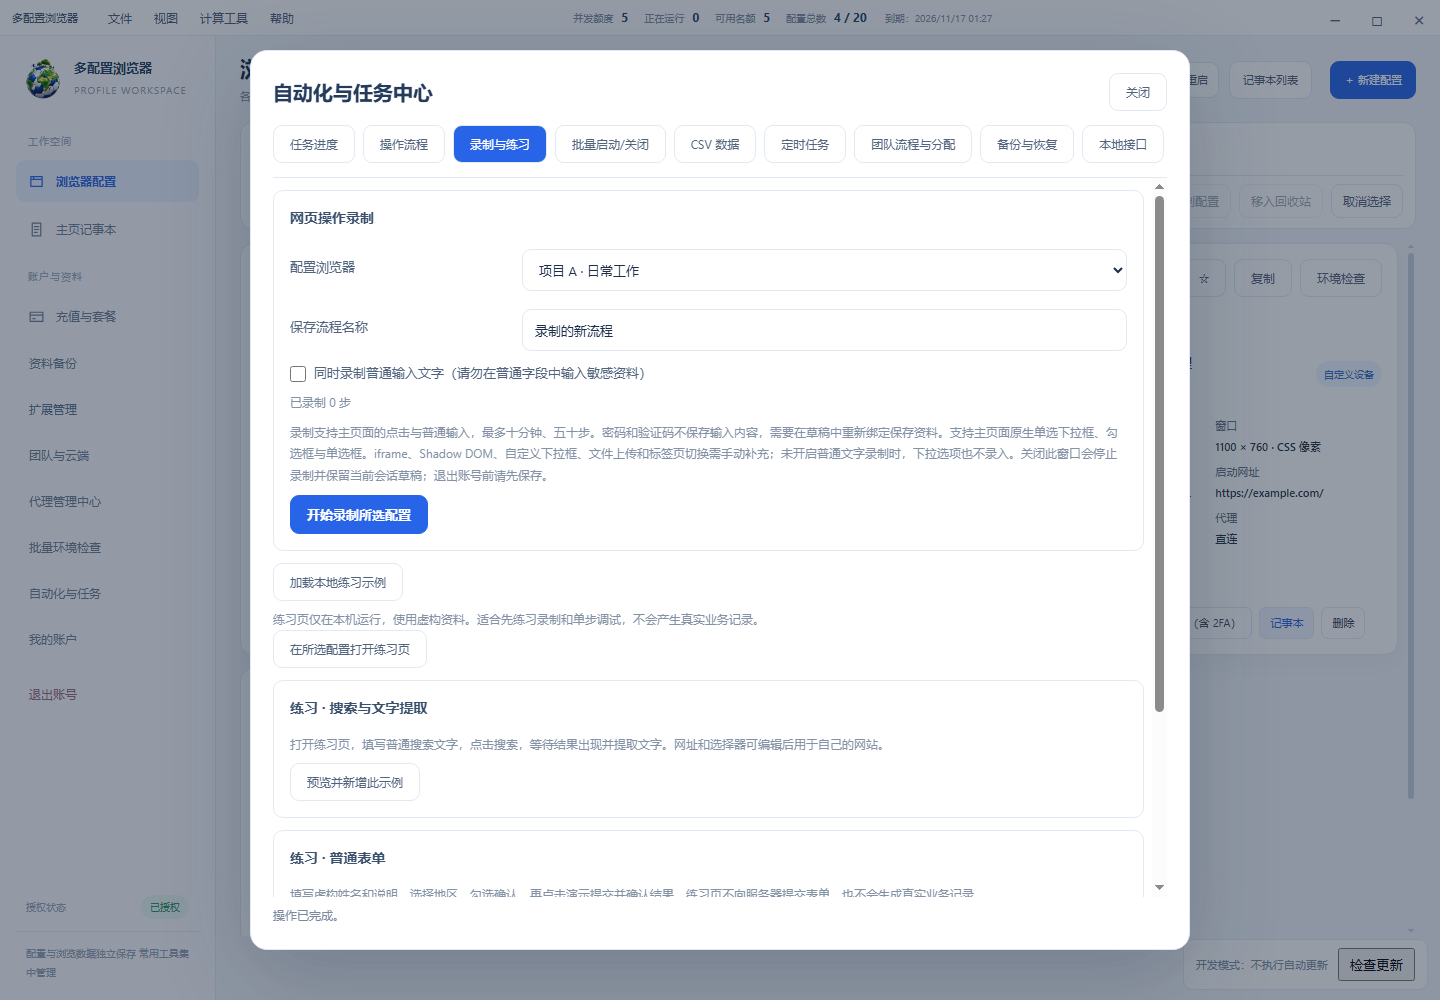Open the CSV 数据 tab
The height and width of the screenshot is (1000, 1440).
tap(715, 144)
